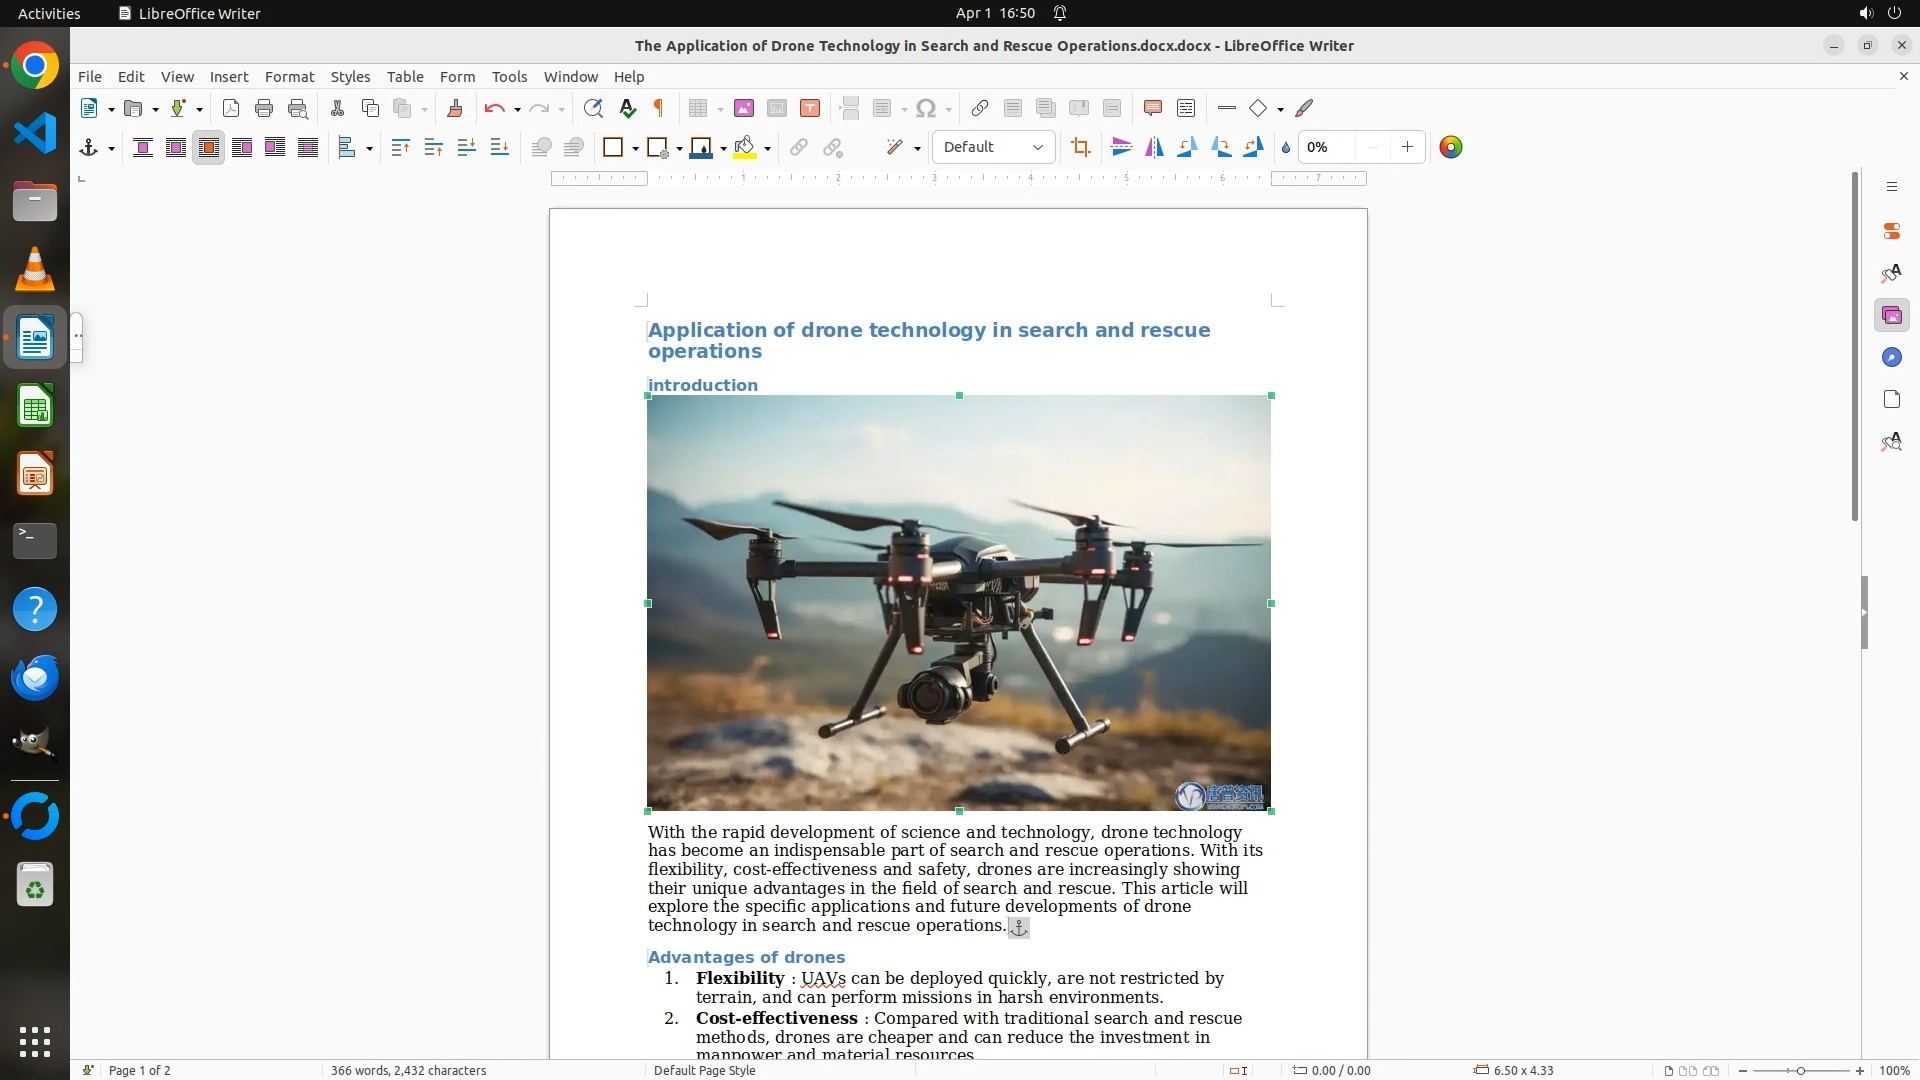This screenshot has width=1920, height=1080.
Task: Toggle optimal wrap mode button
Action: coord(209,148)
